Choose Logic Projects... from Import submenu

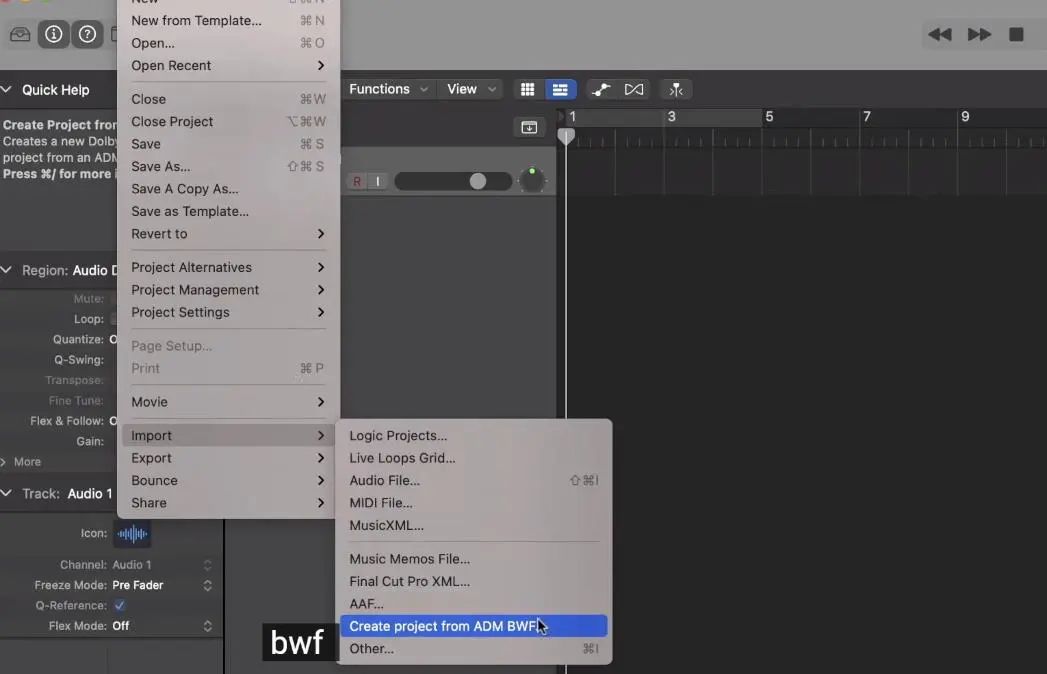pyautogui.click(x=473, y=436)
